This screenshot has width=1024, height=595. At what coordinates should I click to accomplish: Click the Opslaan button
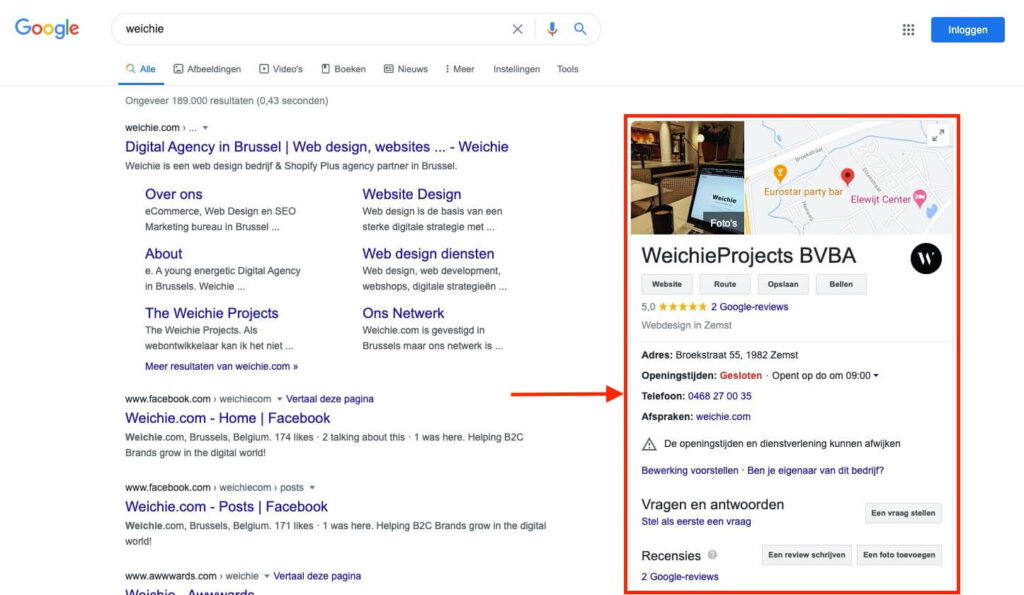pyautogui.click(x=782, y=284)
